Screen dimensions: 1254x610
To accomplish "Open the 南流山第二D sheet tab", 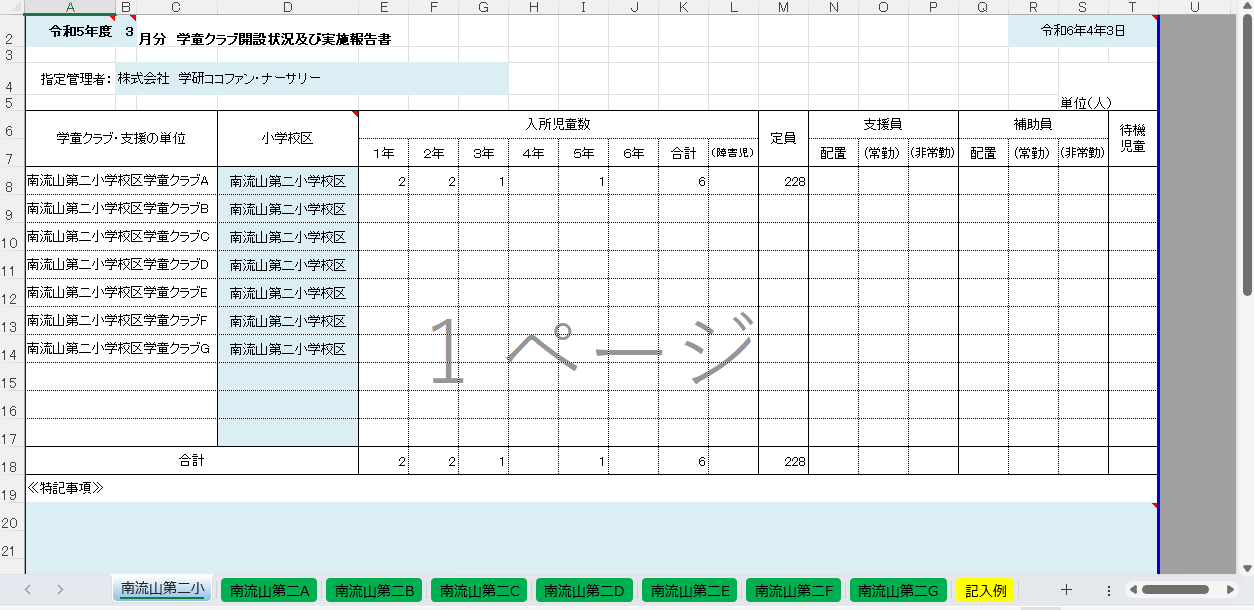I will 586,591.
